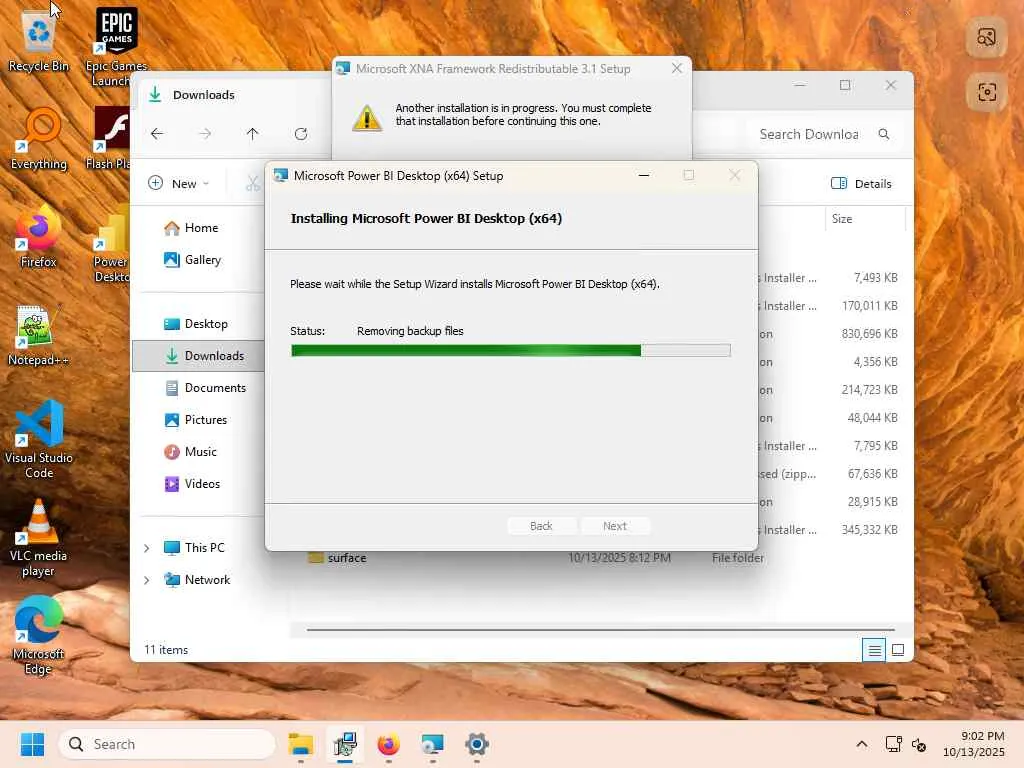Switch to details list view
The width and height of the screenshot is (1024, 768).
874,650
